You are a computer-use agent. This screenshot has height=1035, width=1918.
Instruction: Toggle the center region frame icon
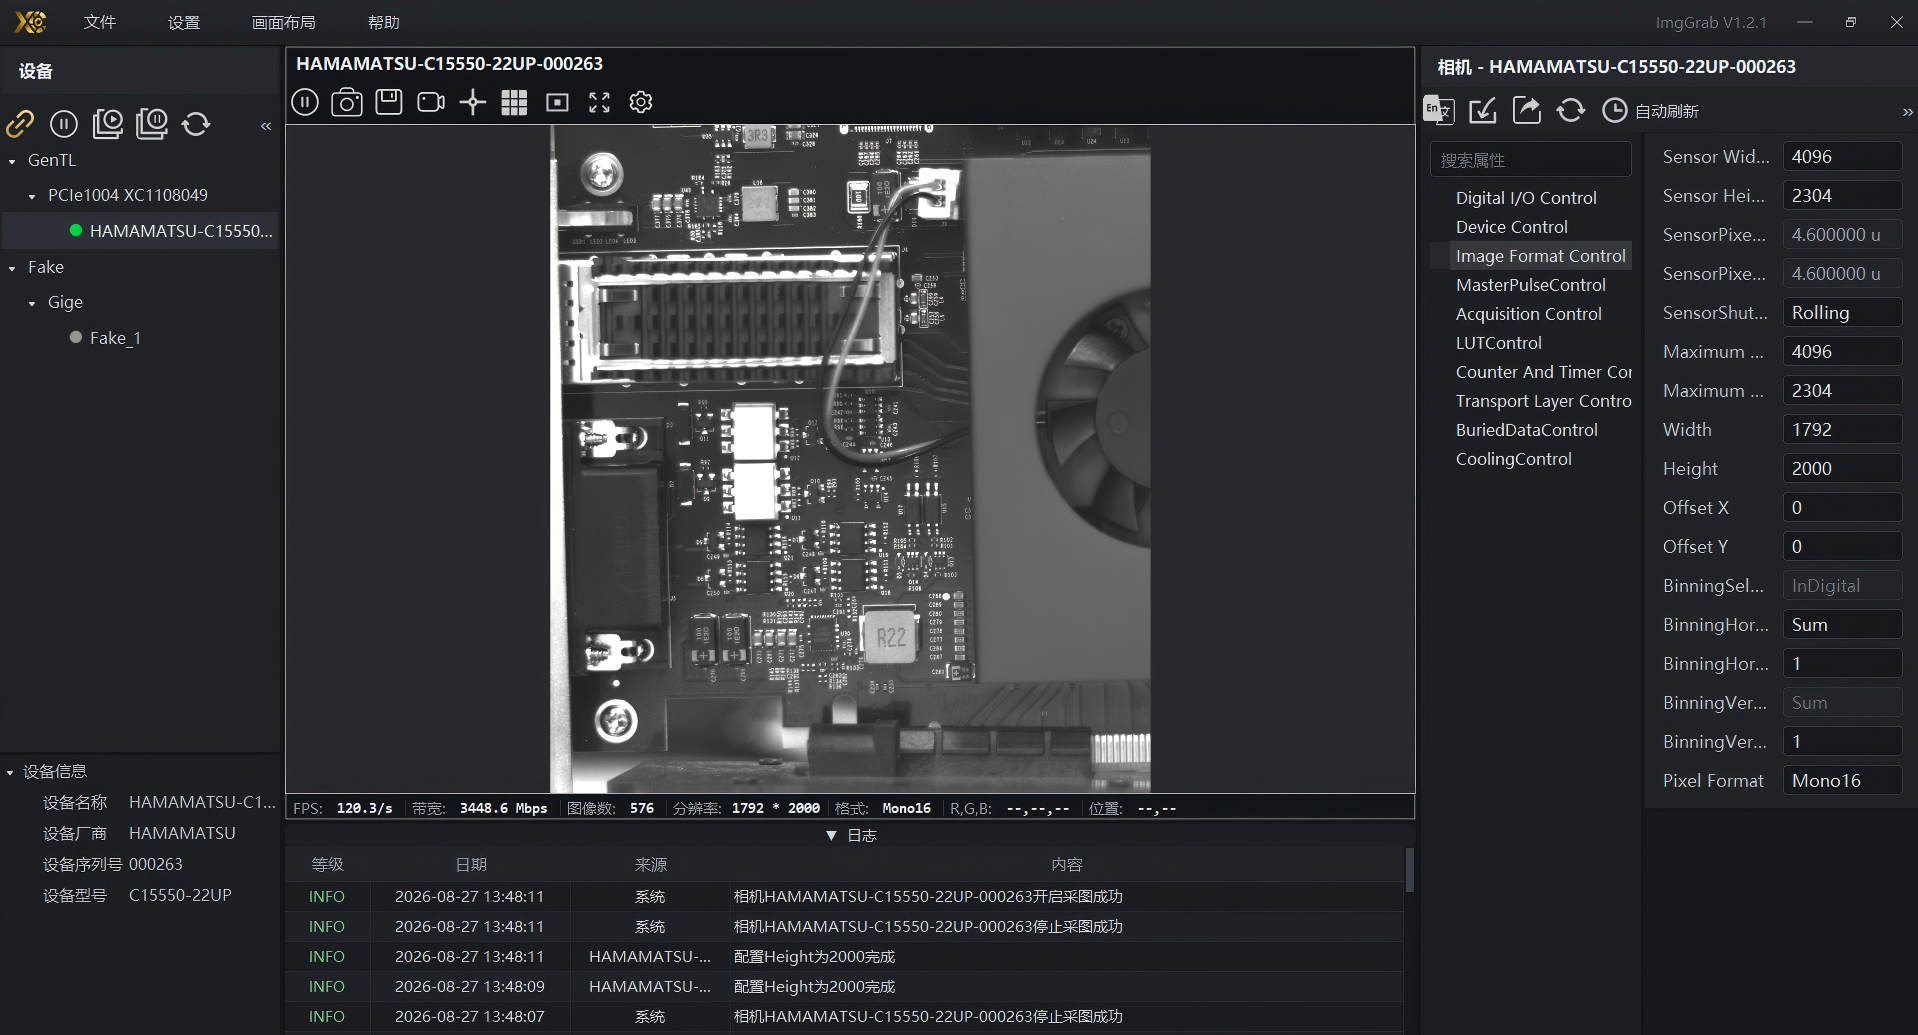pyautogui.click(x=557, y=102)
